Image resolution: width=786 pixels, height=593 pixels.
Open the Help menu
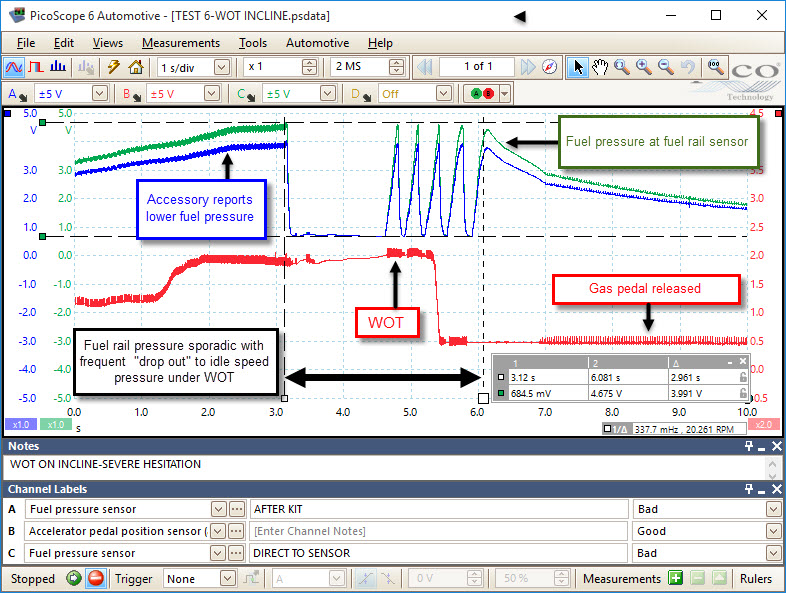click(380, 43)
